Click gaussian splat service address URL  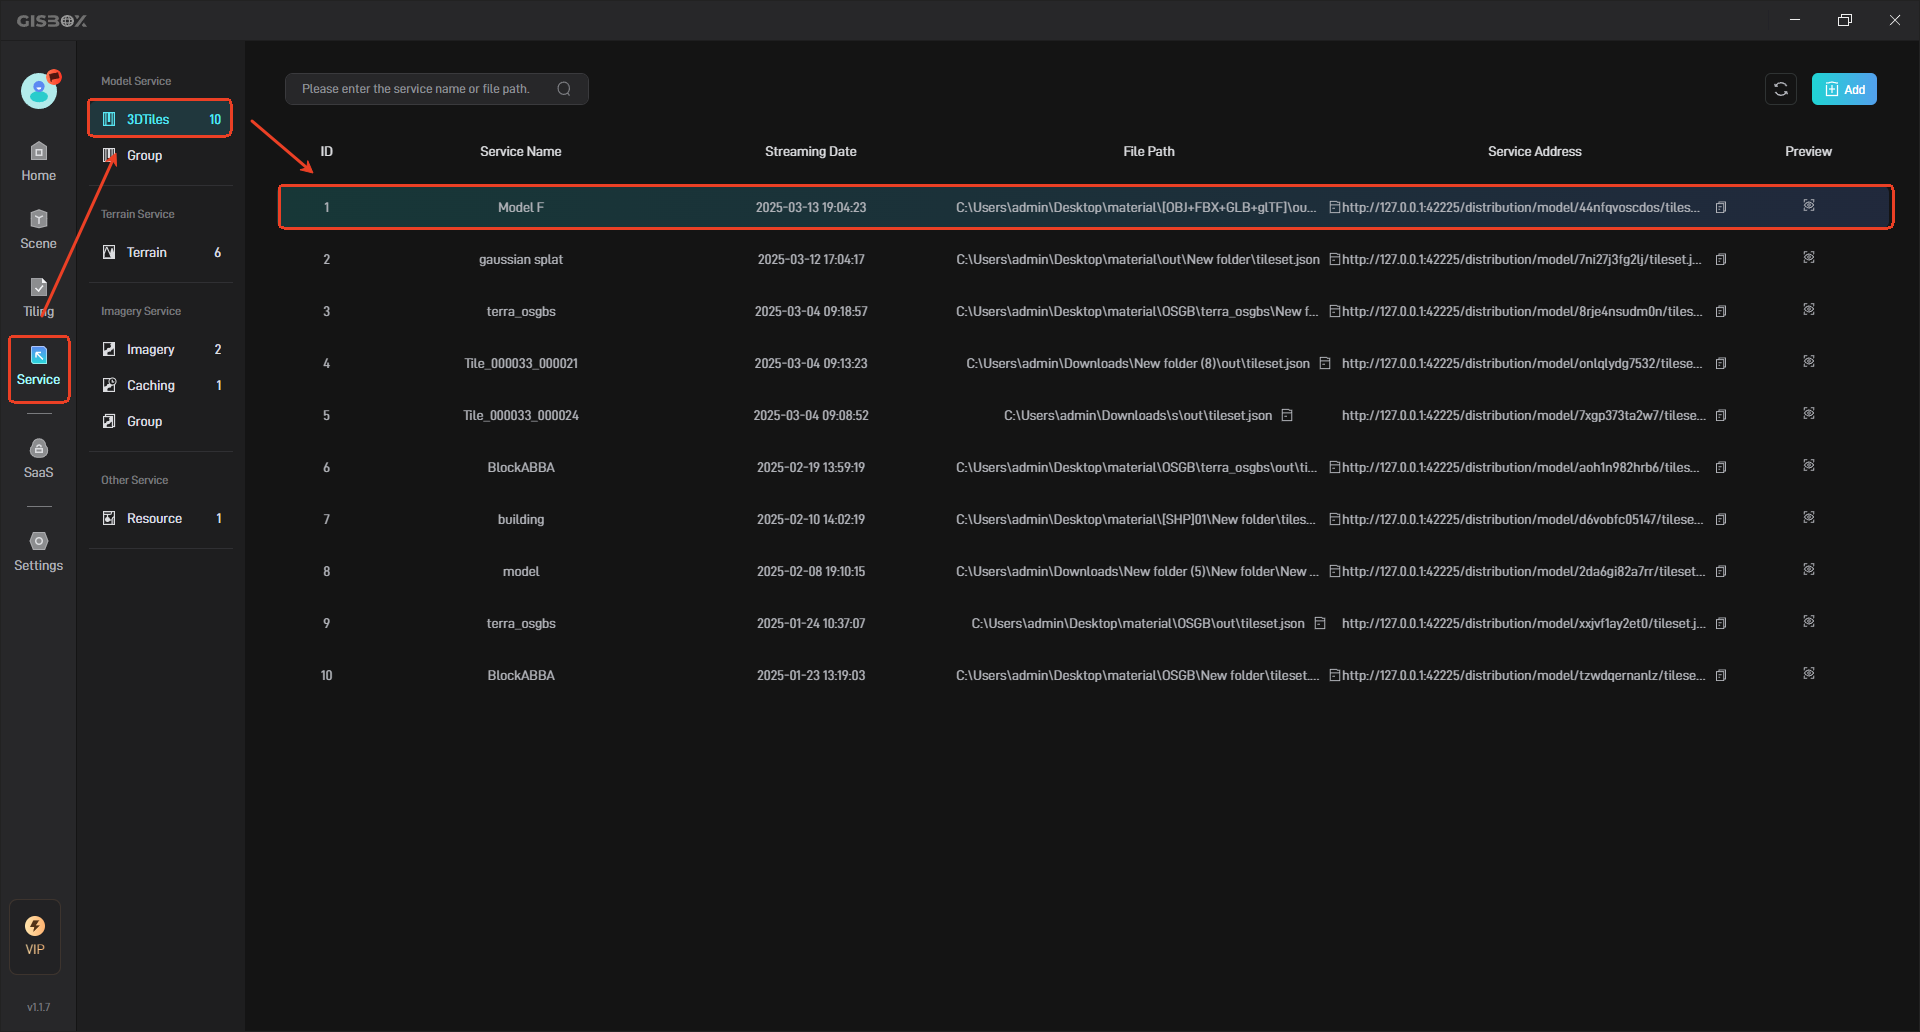[x=1521, y=260]
